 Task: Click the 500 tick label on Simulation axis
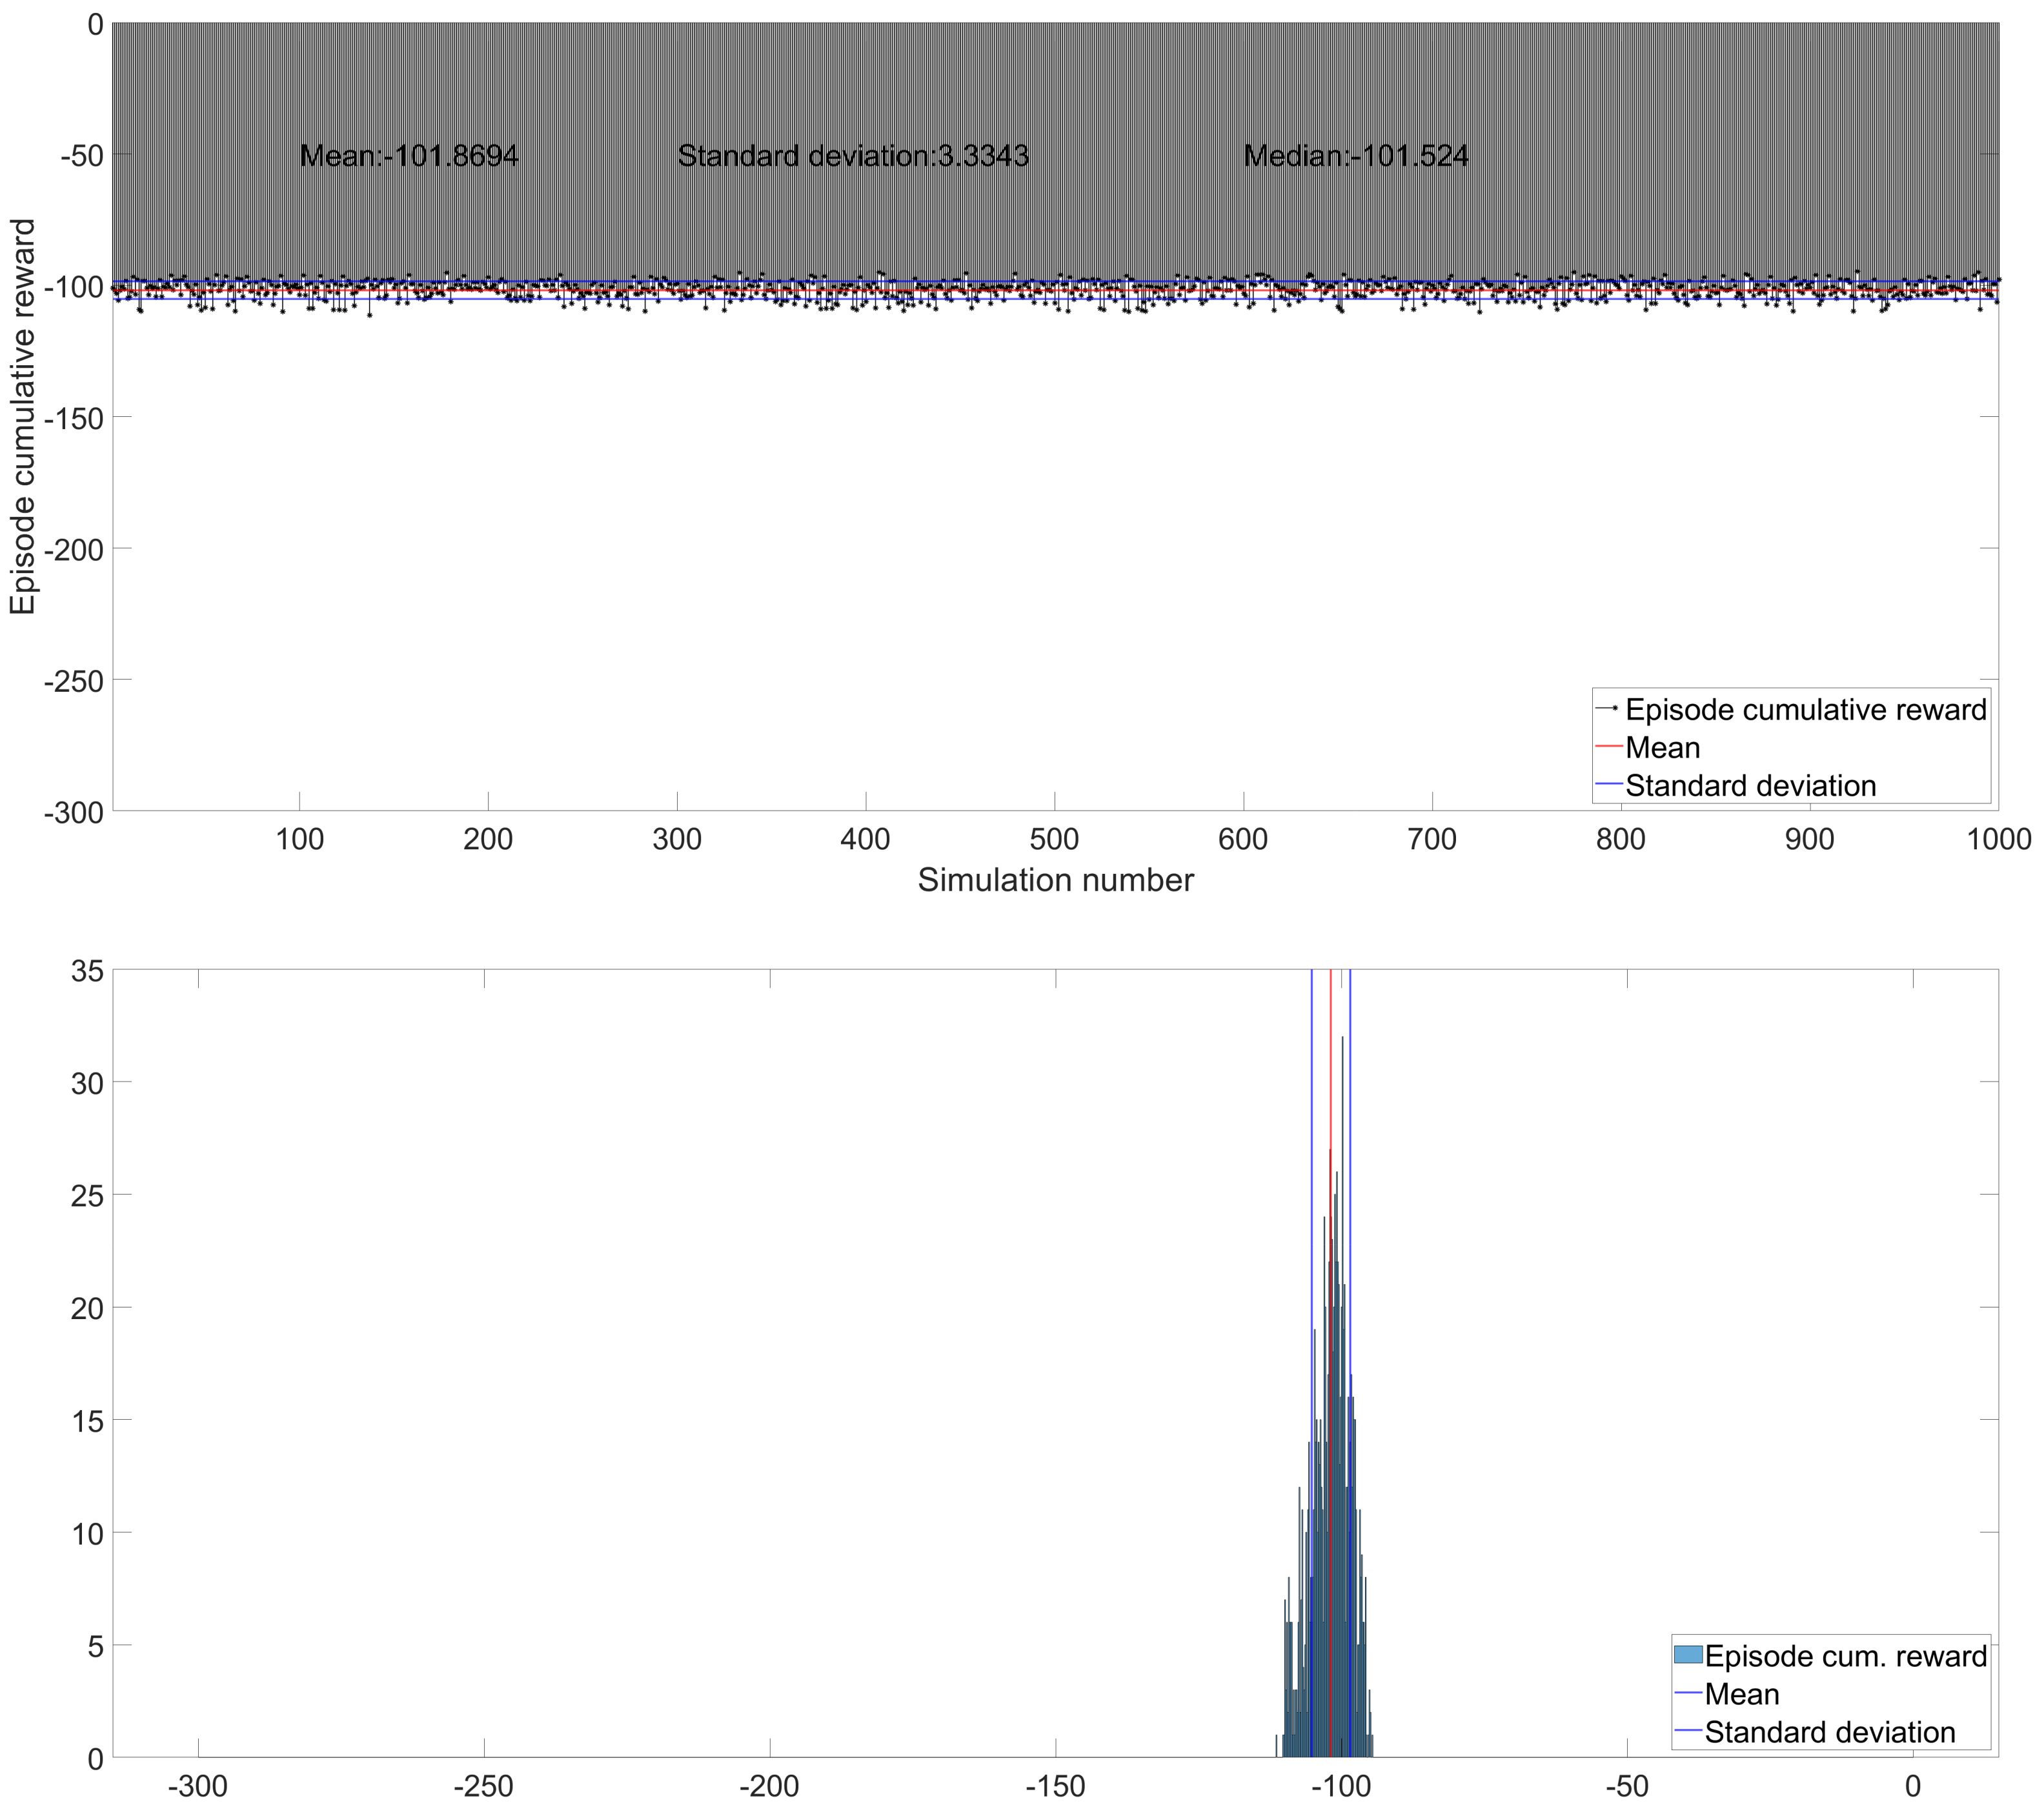1054,839
